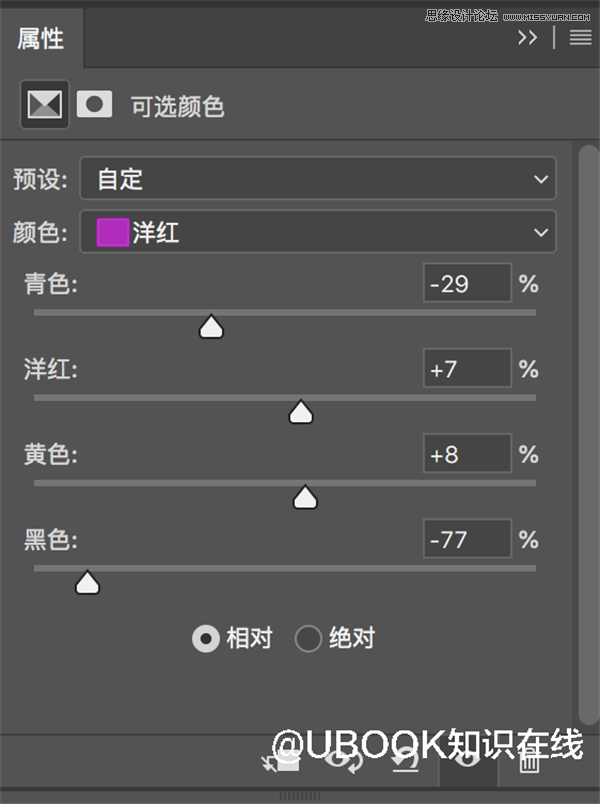Delete adjustment layer with trash icon
The image size is (600, 804).
529,763
